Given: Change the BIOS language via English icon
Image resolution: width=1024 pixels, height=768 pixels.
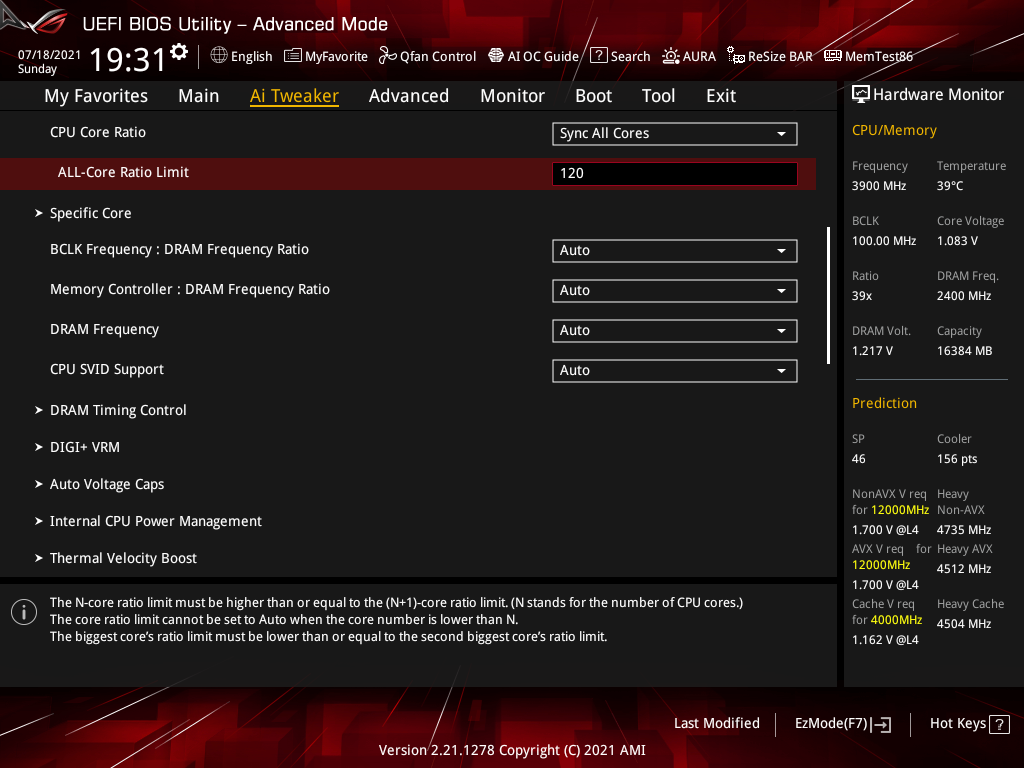Looking at the screenshot, I should [x=241, y=56].
